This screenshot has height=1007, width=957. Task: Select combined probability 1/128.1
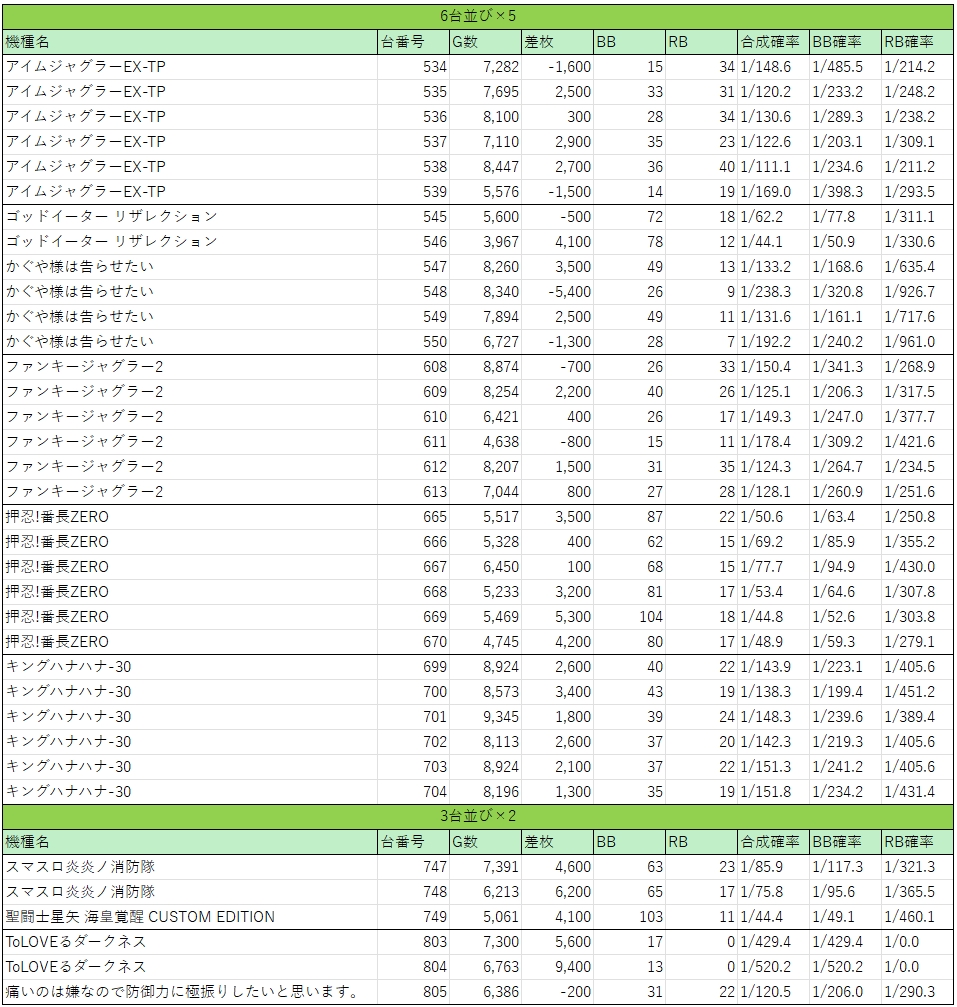[x=773, y=493]
